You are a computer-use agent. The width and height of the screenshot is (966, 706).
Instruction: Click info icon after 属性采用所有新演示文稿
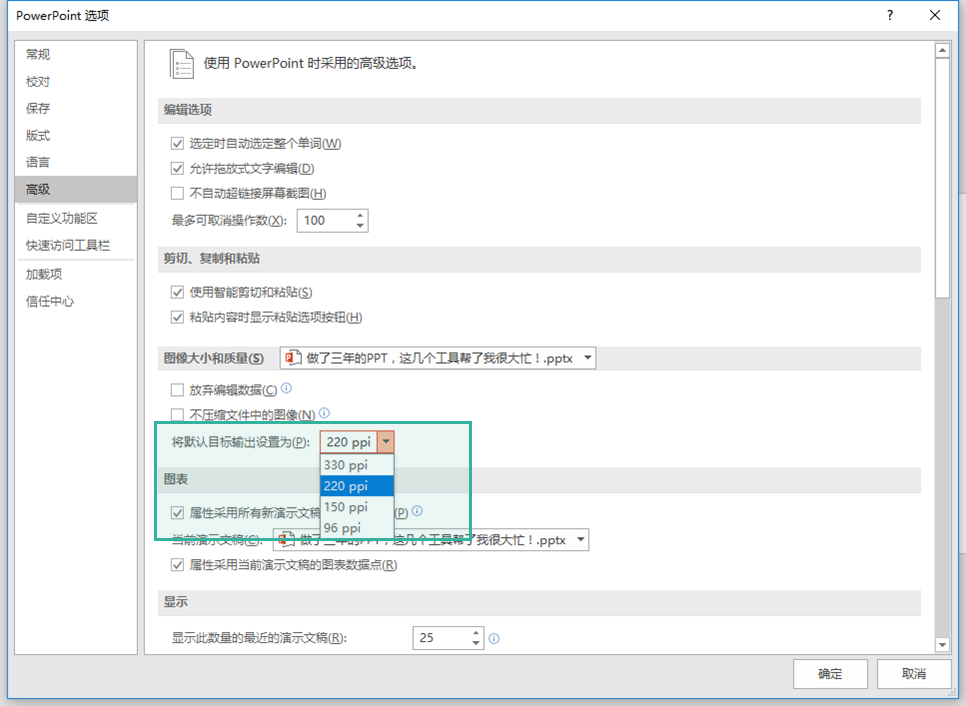pos(417,511)
